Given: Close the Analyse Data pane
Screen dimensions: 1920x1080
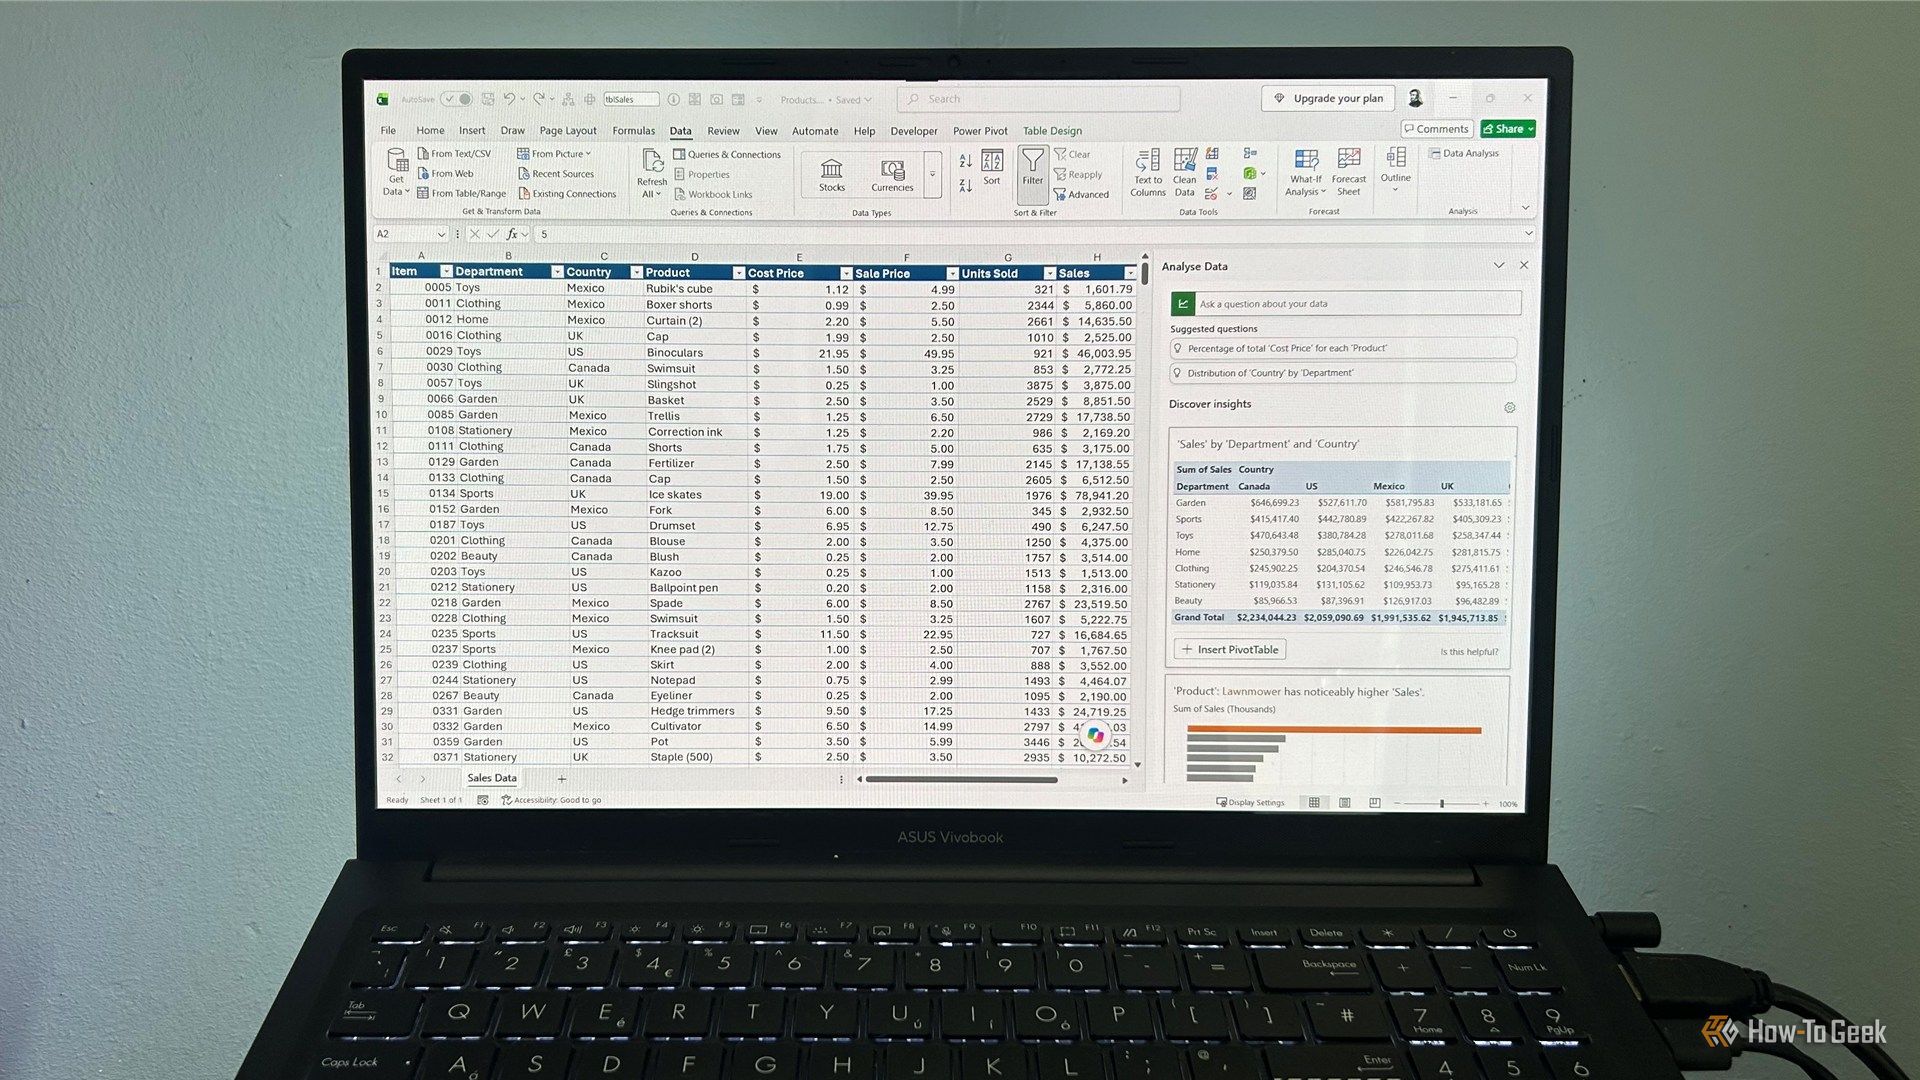Looking at the screenshot, I should point(1524,266).
